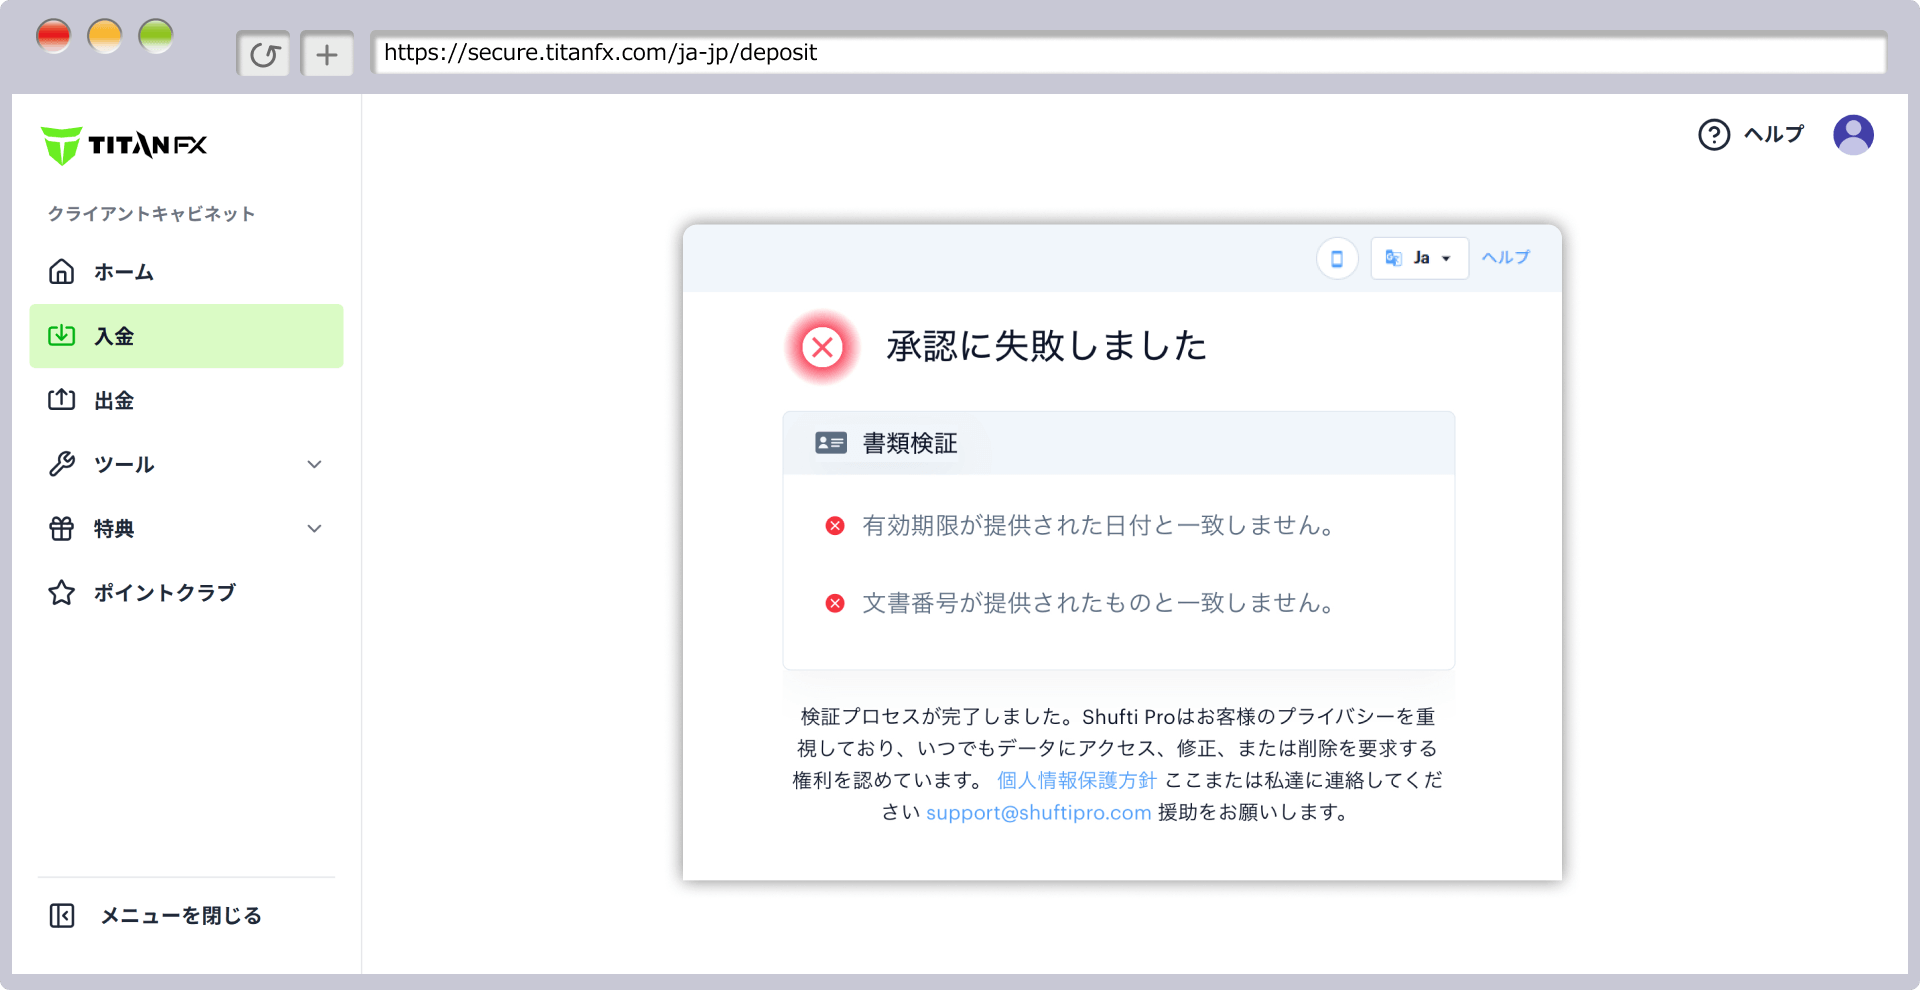Viewport: 1920px width, 990px height.
Task: Click the ツール wrench icon
Action: (x=62, y=464)
